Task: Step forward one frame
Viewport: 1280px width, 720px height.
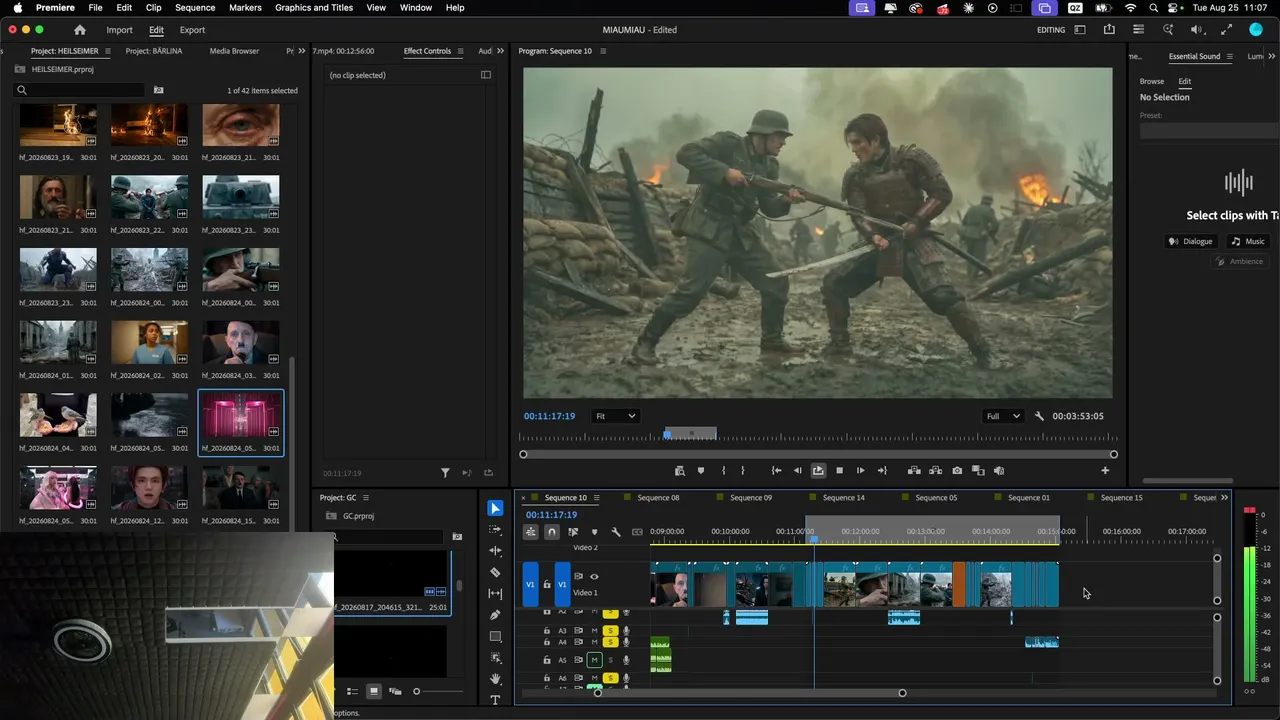Action: click(860, 471)
